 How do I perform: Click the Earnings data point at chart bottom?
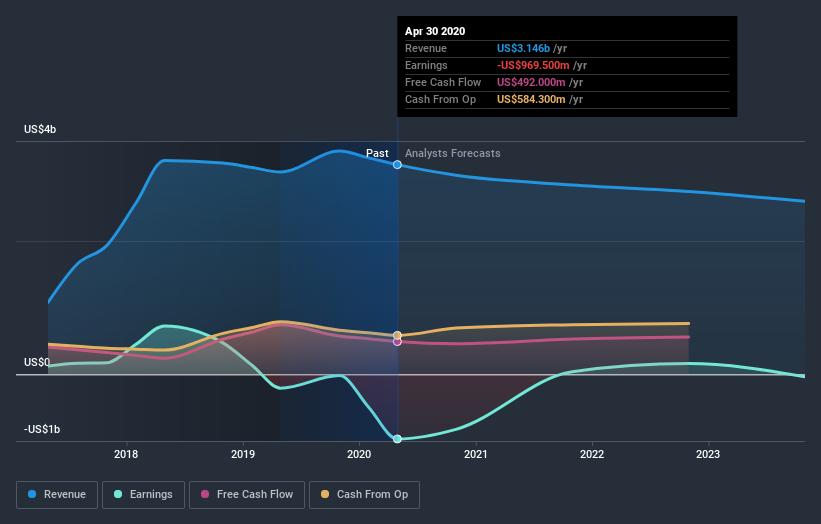coord(397,439)
